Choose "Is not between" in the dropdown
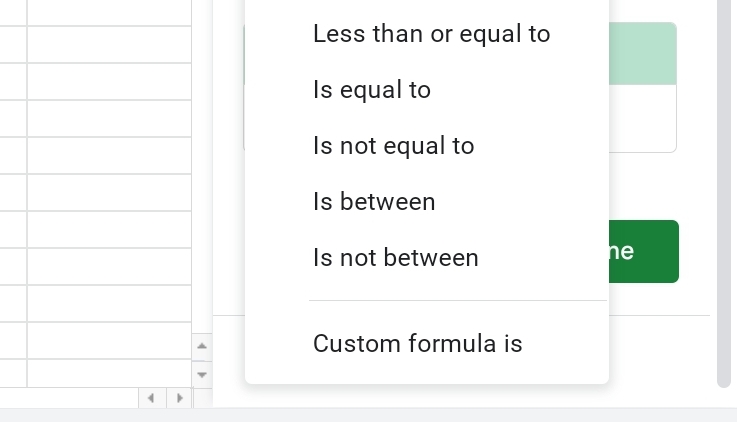 coord(395,258)
